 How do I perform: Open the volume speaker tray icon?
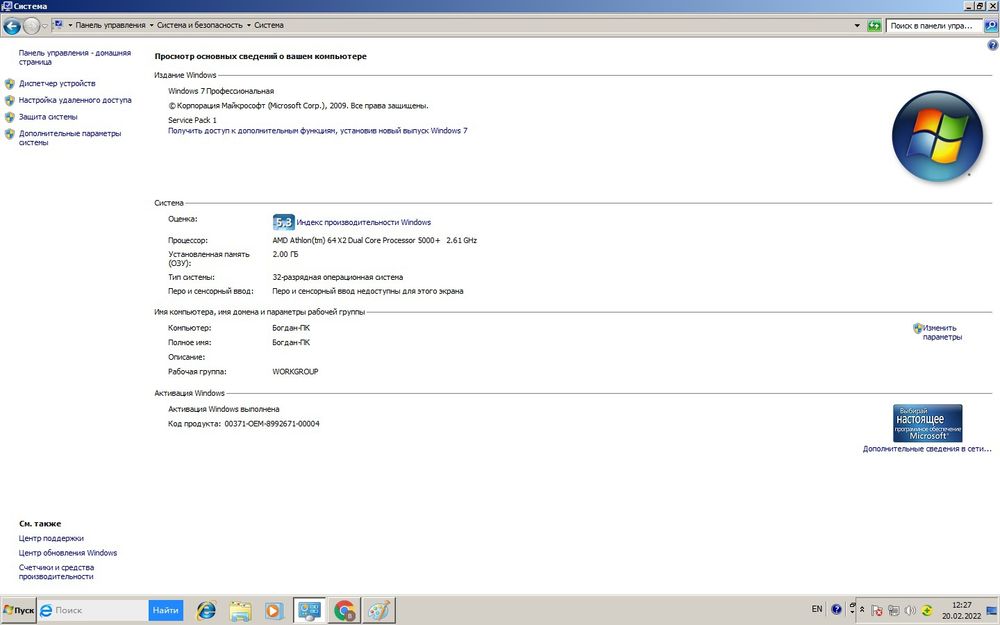pyautogui.click(x=910, y=610)
